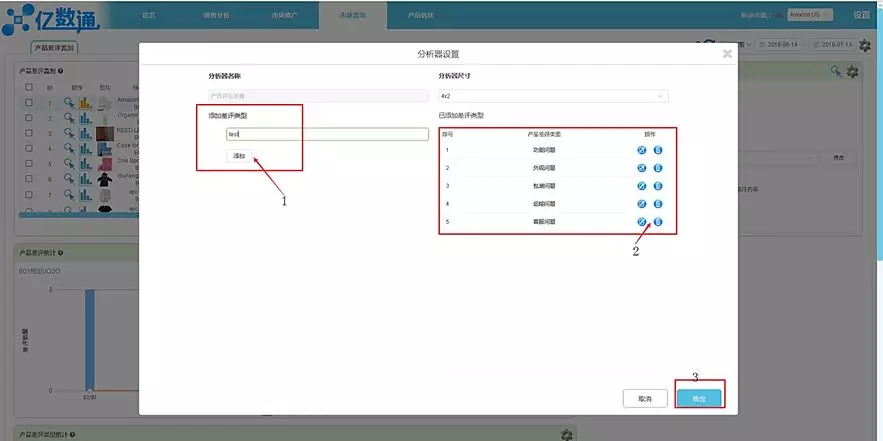Viewport: 883px width, 441px height.
Task: Open 设置 in the top-right corner
Action: (862, 15)
